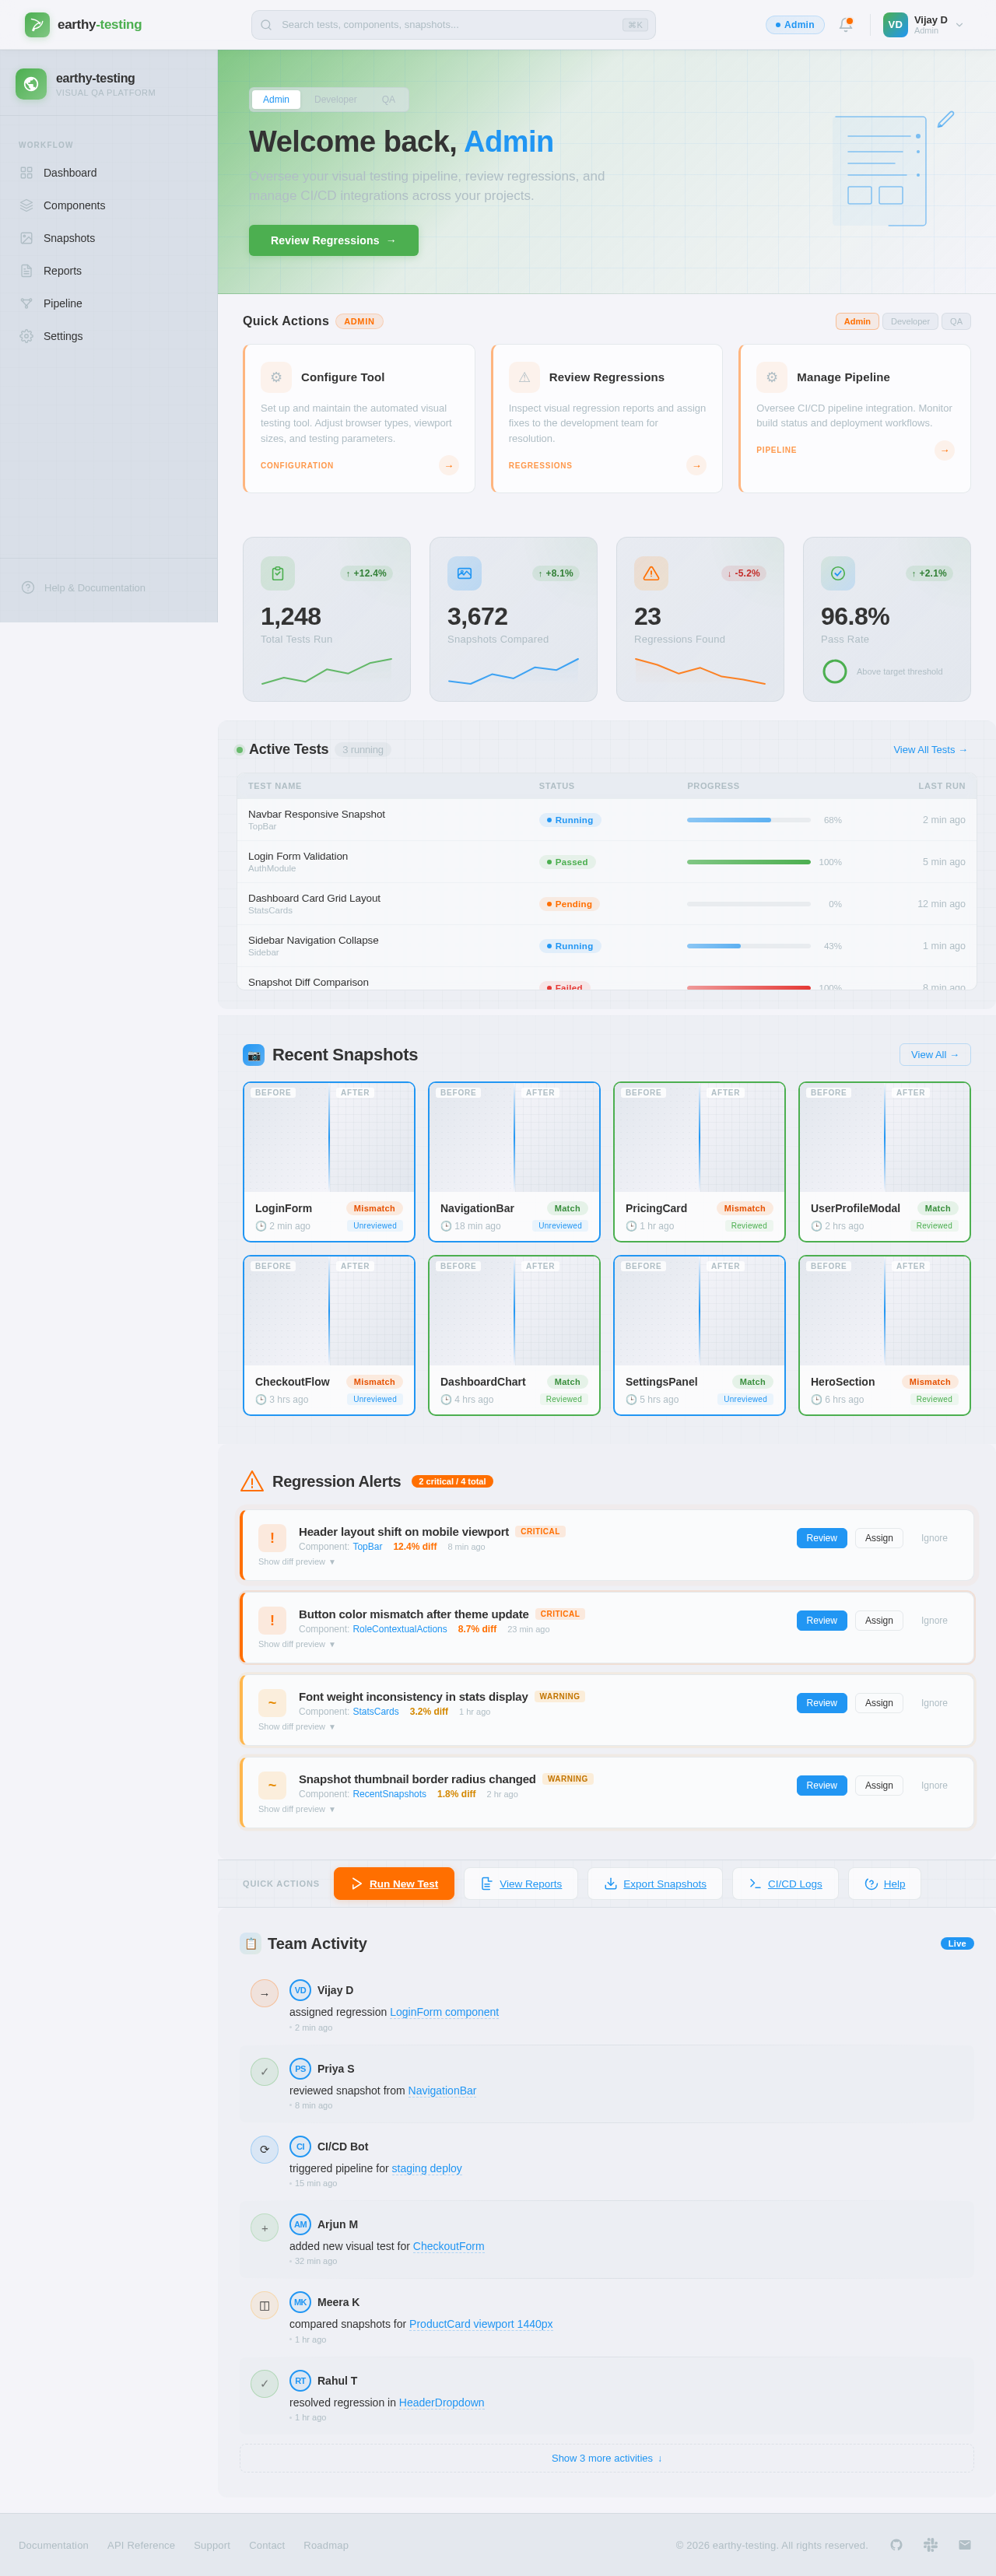Open Dashboard in sidebar menu

pos(108,173)
